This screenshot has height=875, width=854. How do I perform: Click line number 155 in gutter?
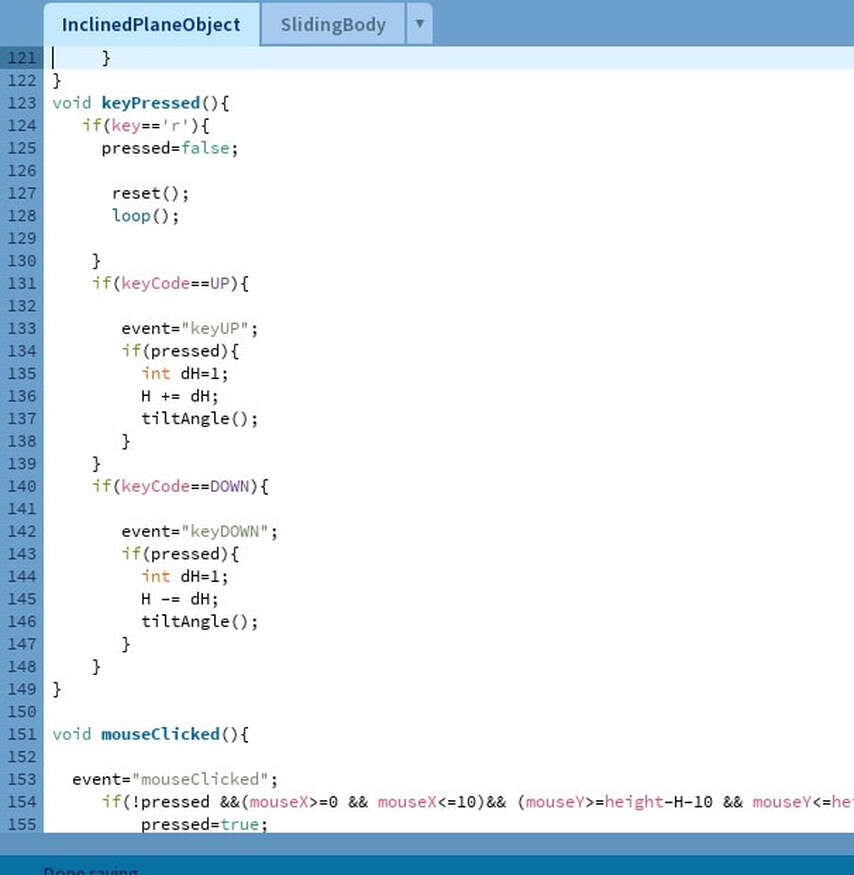pyautogui.click(x=22, y=825)
